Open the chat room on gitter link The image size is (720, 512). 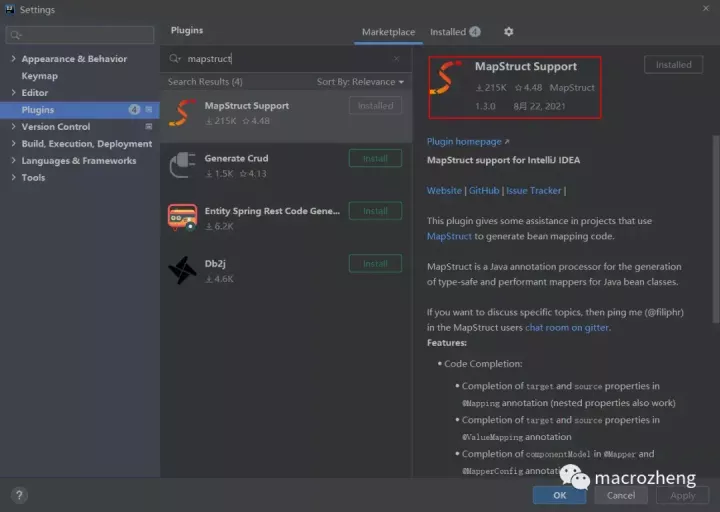click(567, 327)
